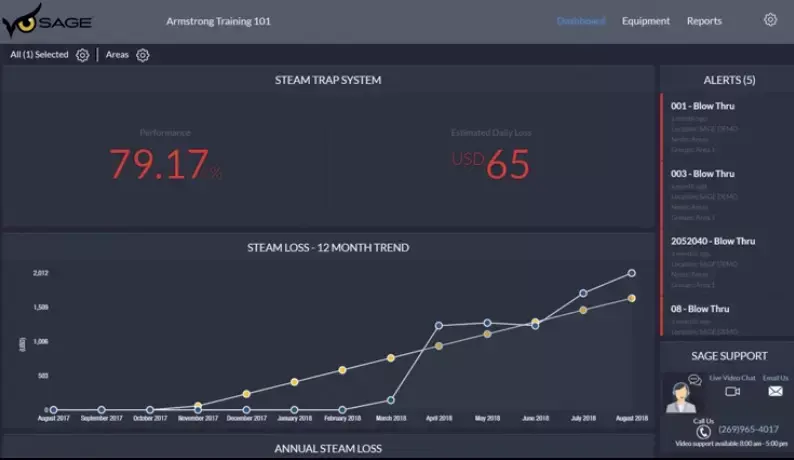
Task: Switch to the Dashboard tab
Action: tap(580, 21)
